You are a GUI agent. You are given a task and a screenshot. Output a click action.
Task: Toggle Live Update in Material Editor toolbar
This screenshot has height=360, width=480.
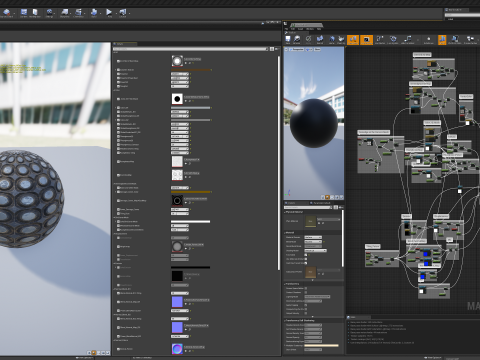pyautogui.click(x=393, y=40)
